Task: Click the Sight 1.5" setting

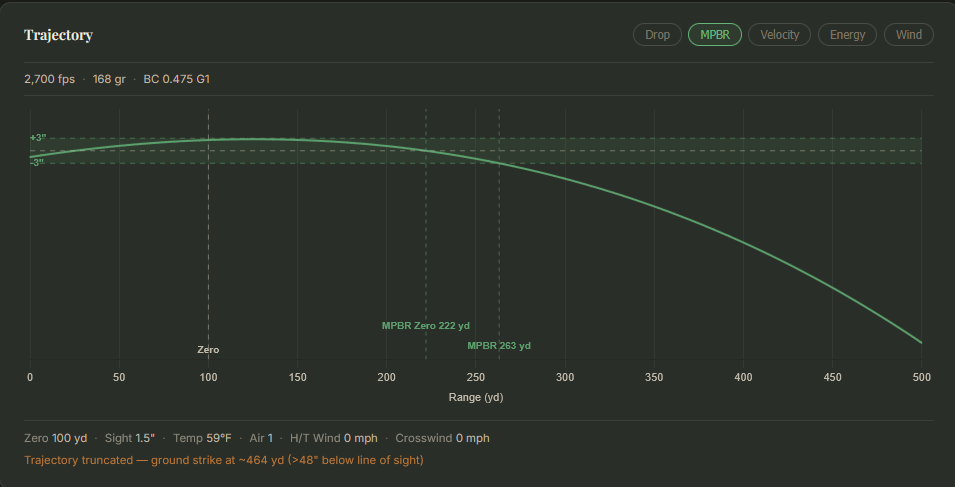Action: pos(130,438)
